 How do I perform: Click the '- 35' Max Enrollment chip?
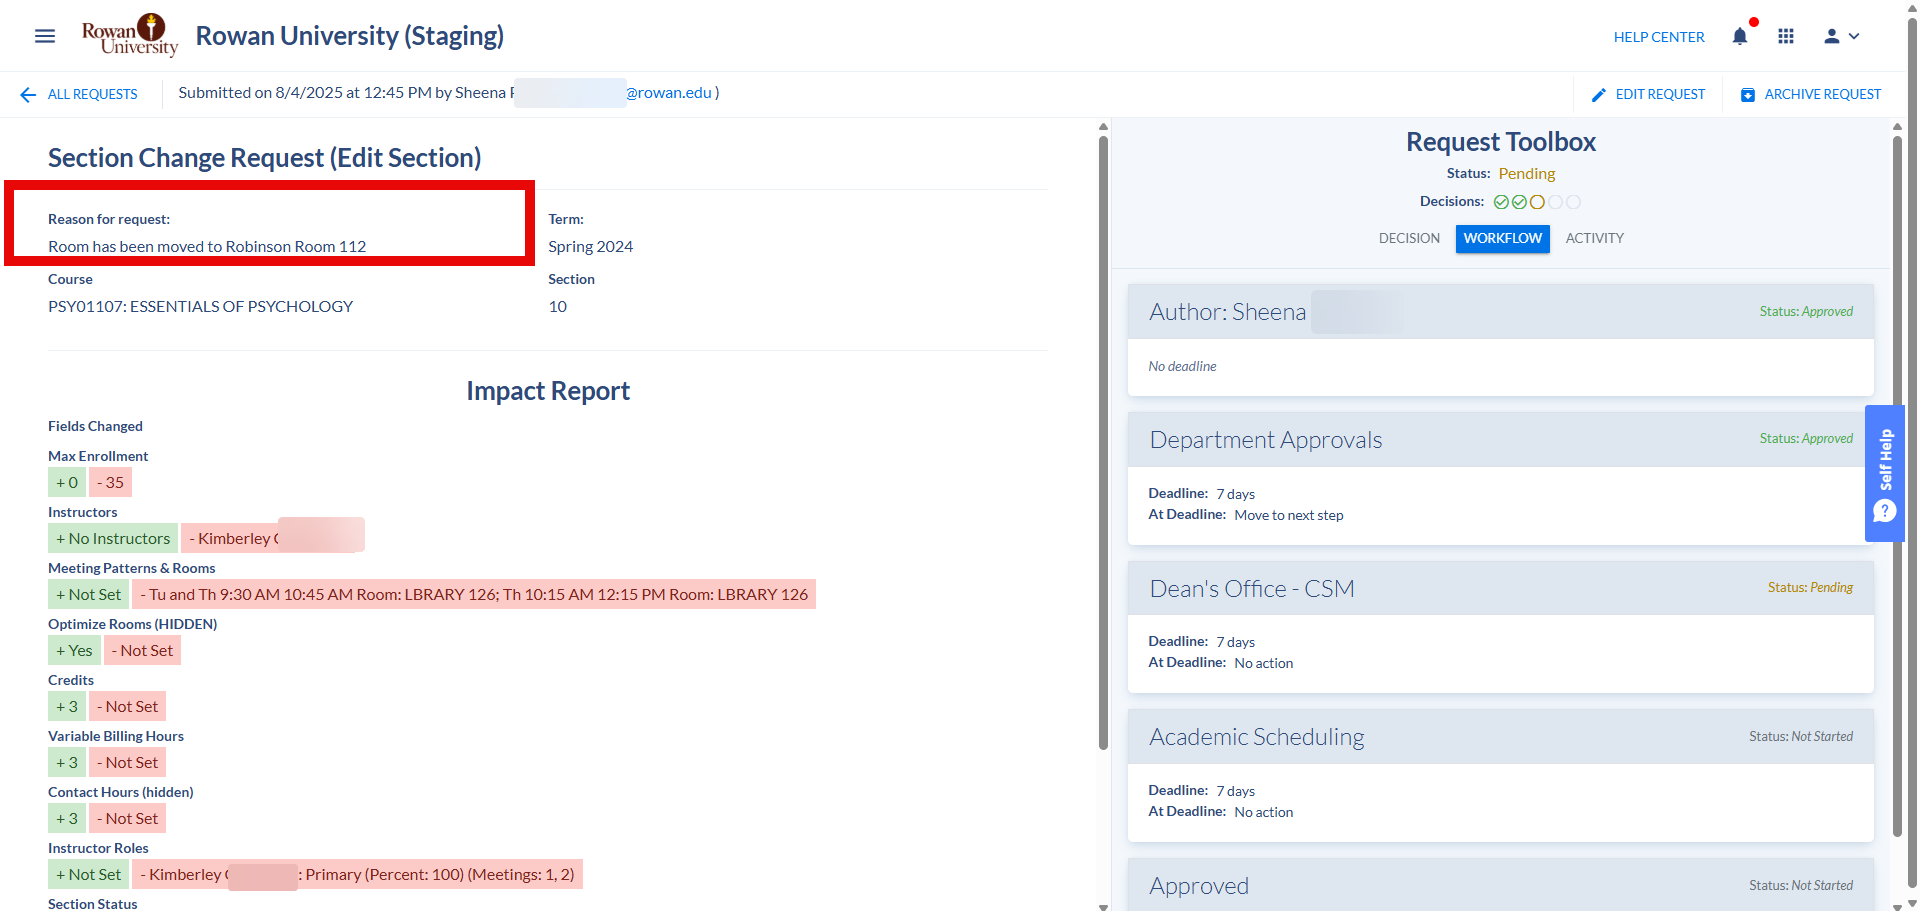110,482
